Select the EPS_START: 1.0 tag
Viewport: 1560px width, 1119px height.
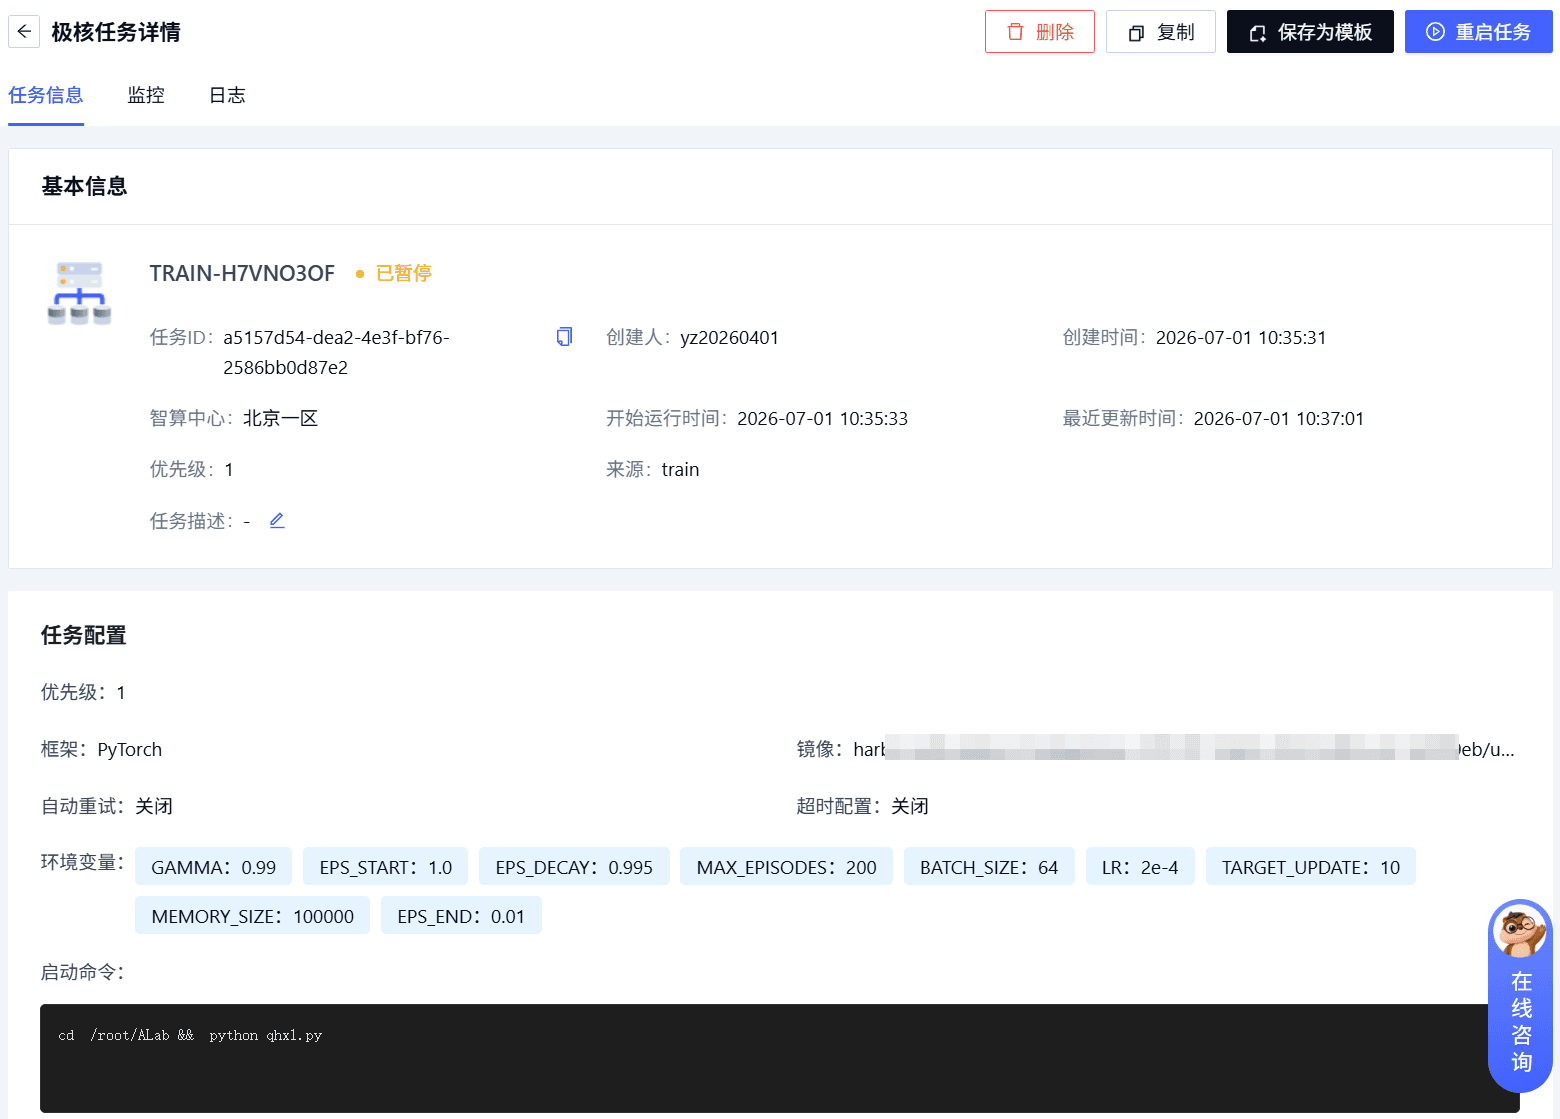point(385,867)
